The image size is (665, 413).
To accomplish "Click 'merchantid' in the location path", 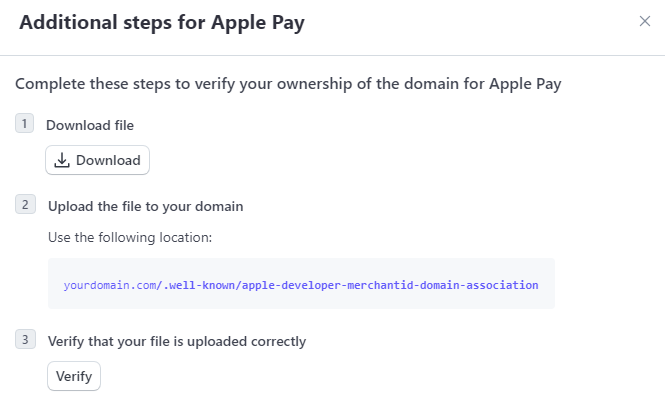I will pyautogui.click(x=380, y=285).
